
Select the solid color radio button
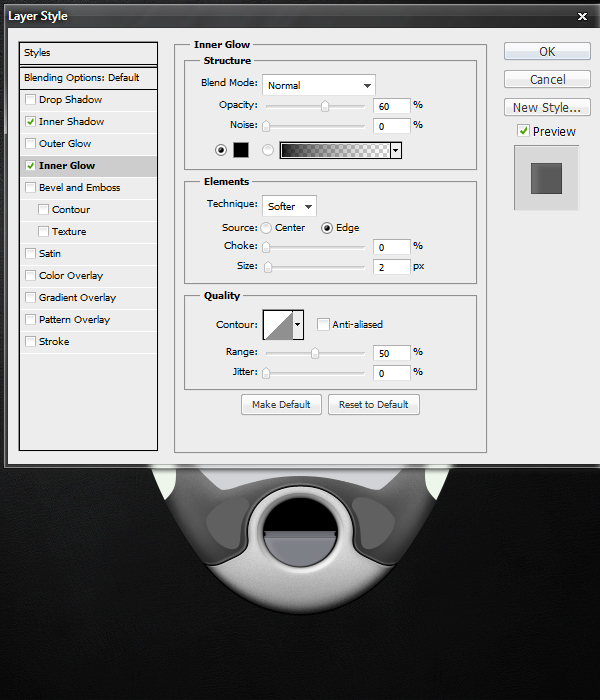[221, 150]
